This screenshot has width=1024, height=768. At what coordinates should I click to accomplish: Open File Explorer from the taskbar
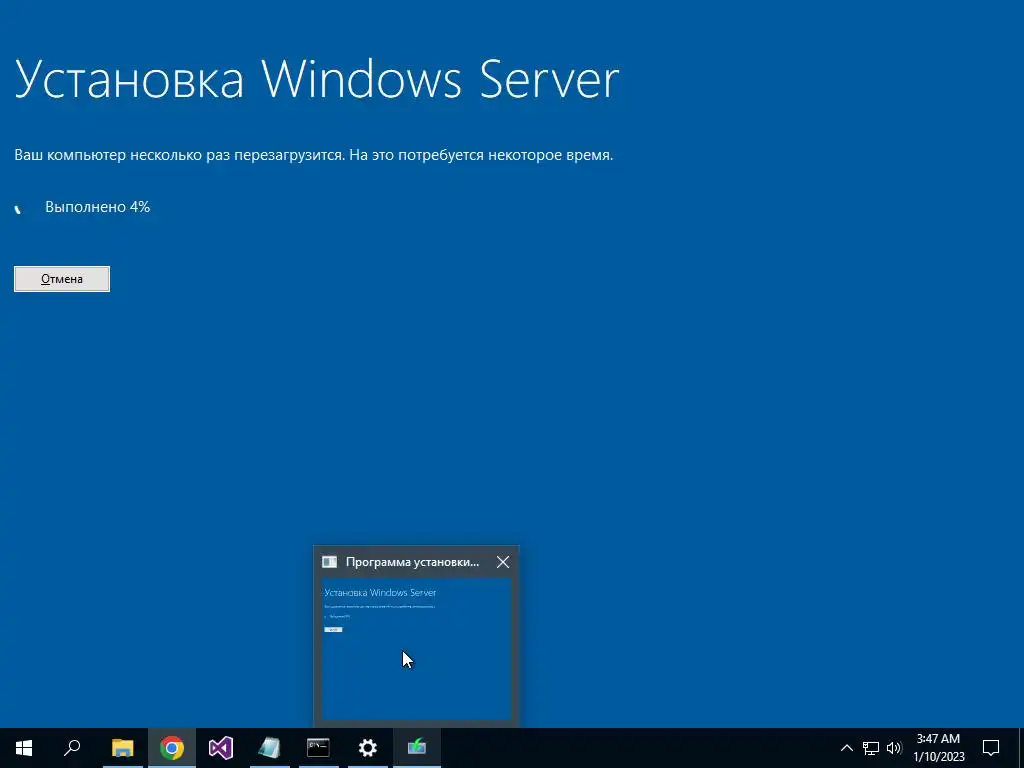pyautogui.click(x=122, y=748)
